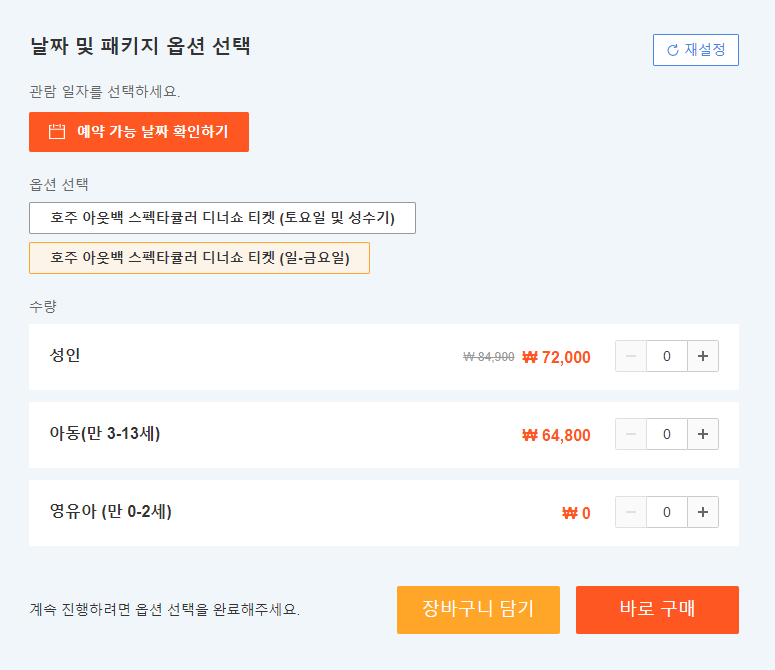Image resolution: width=775 pixels, height=670 pixels.
Task: Select the 토요일 및 성수기 ticket option
Action: pos(222,218)
